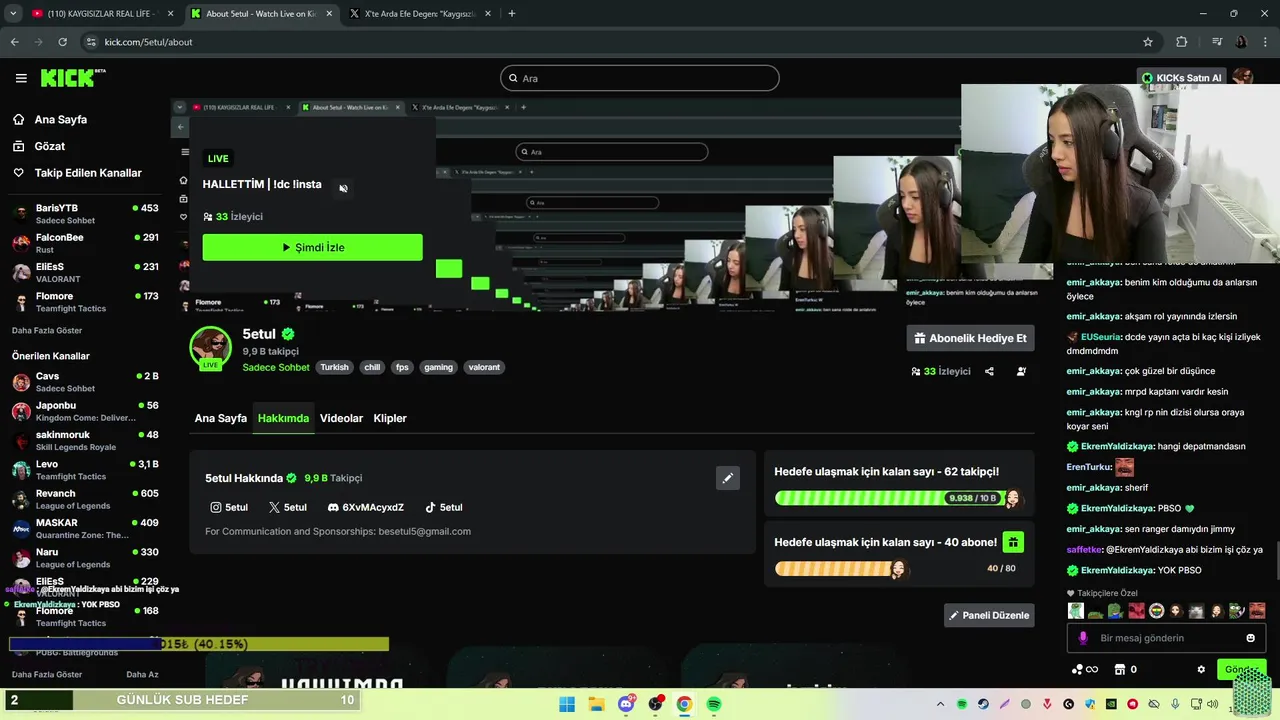Click the Paneli Düzenle button

point(989,615)
